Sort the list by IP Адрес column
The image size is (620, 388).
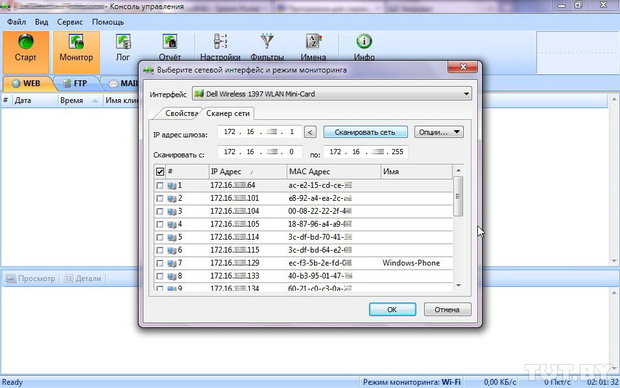tap(248, 172)
